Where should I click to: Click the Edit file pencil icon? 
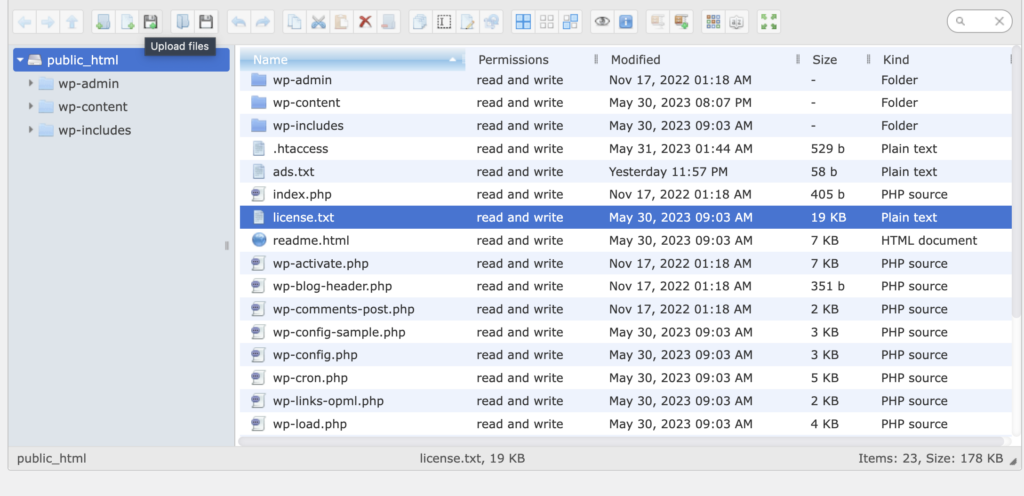[x=468, y=22]
